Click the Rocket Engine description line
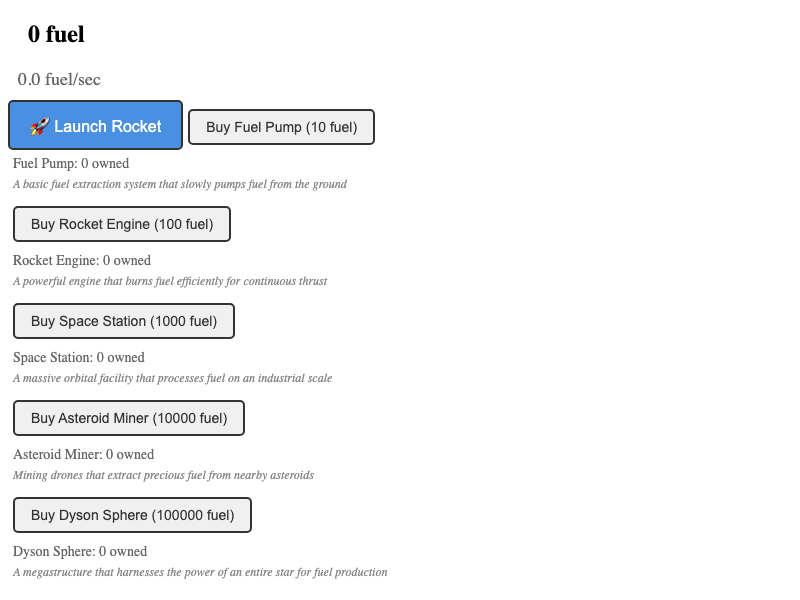This screenshot has height=600, width=800. [170, 281]
